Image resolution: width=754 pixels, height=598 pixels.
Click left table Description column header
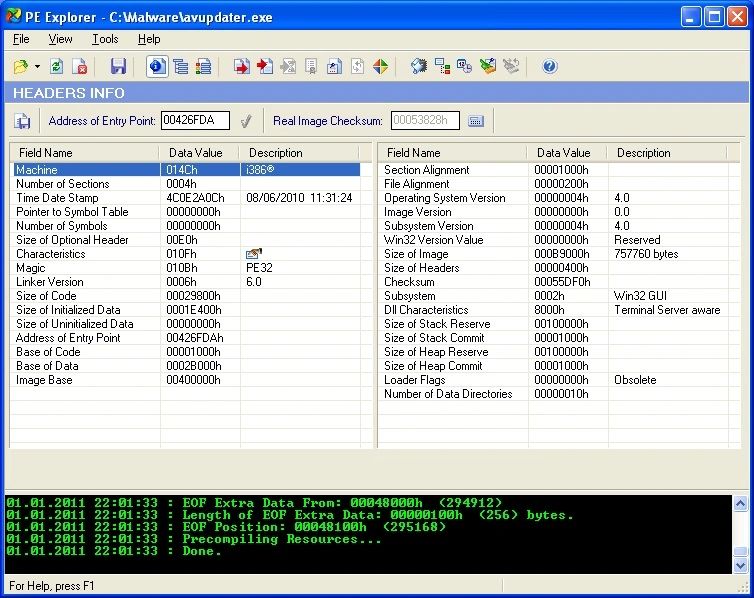(299, 153)
